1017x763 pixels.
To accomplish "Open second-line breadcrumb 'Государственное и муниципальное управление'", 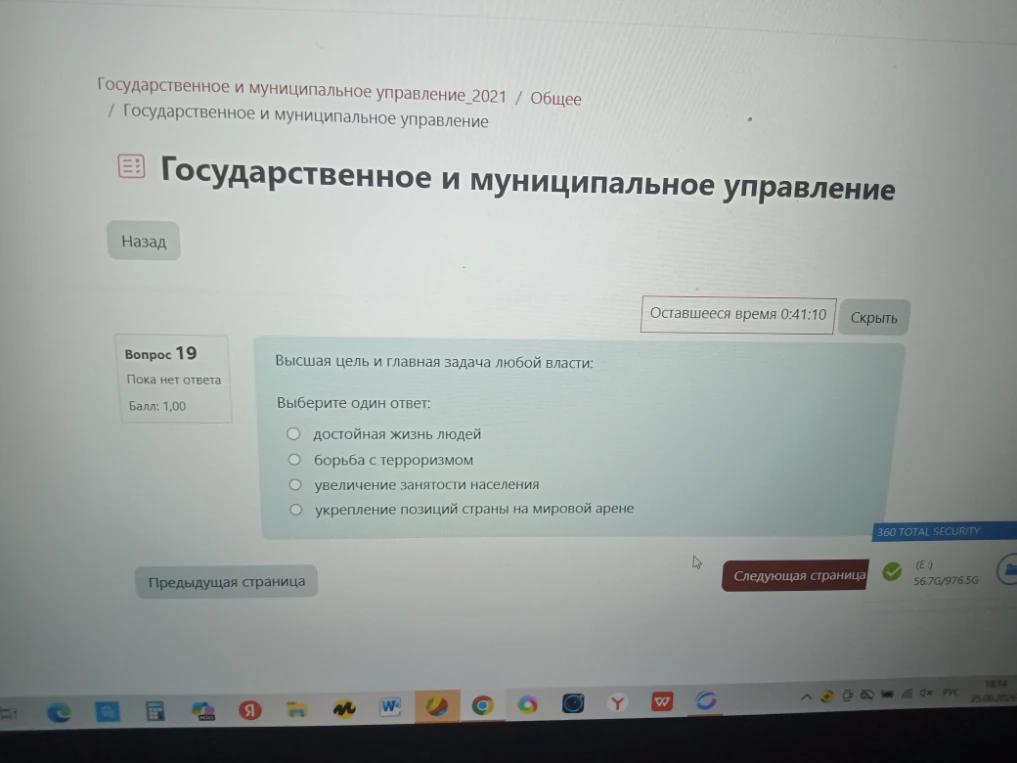I will (x=305, y=116).
